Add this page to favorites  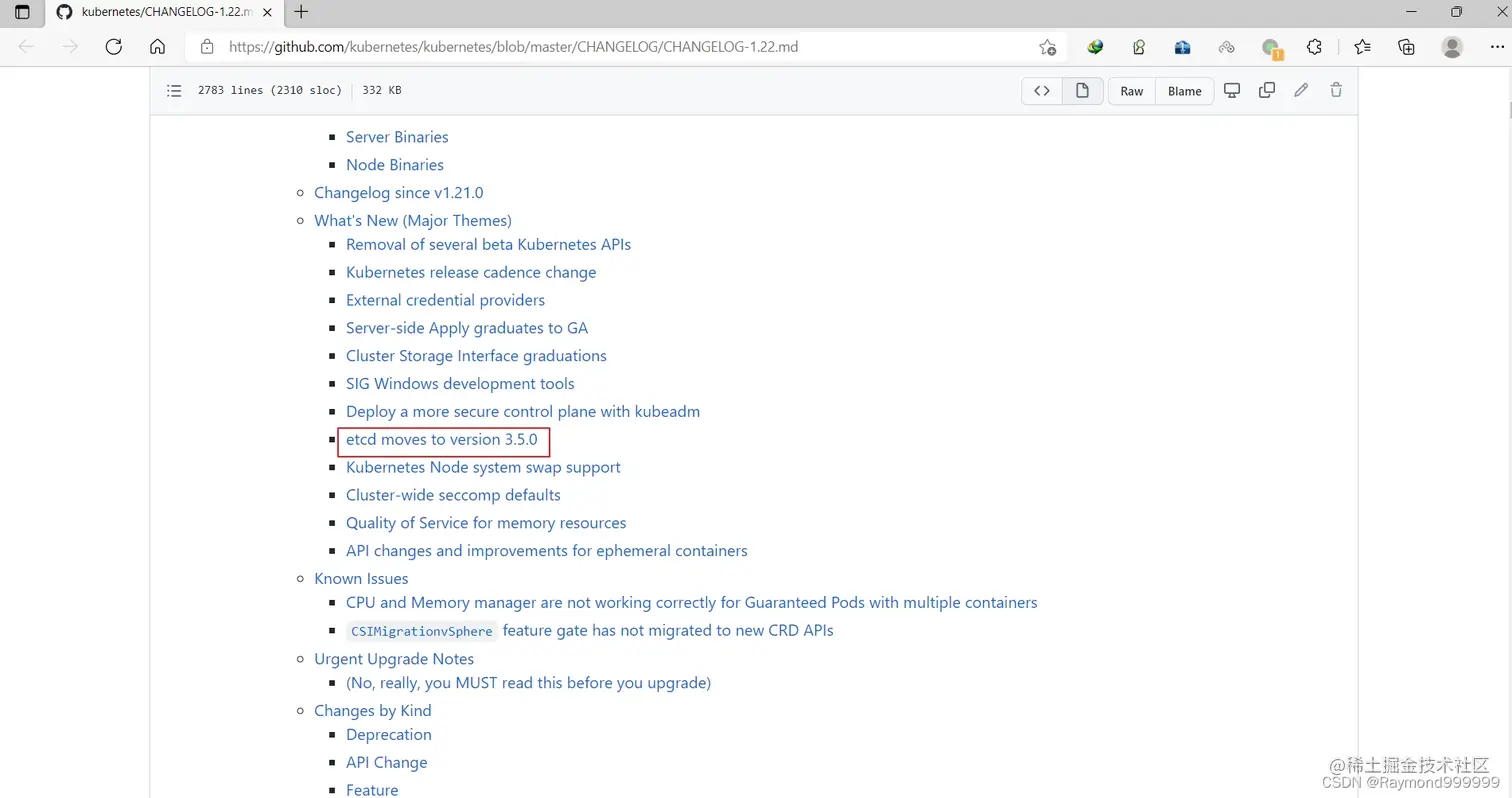point(1047,46)
